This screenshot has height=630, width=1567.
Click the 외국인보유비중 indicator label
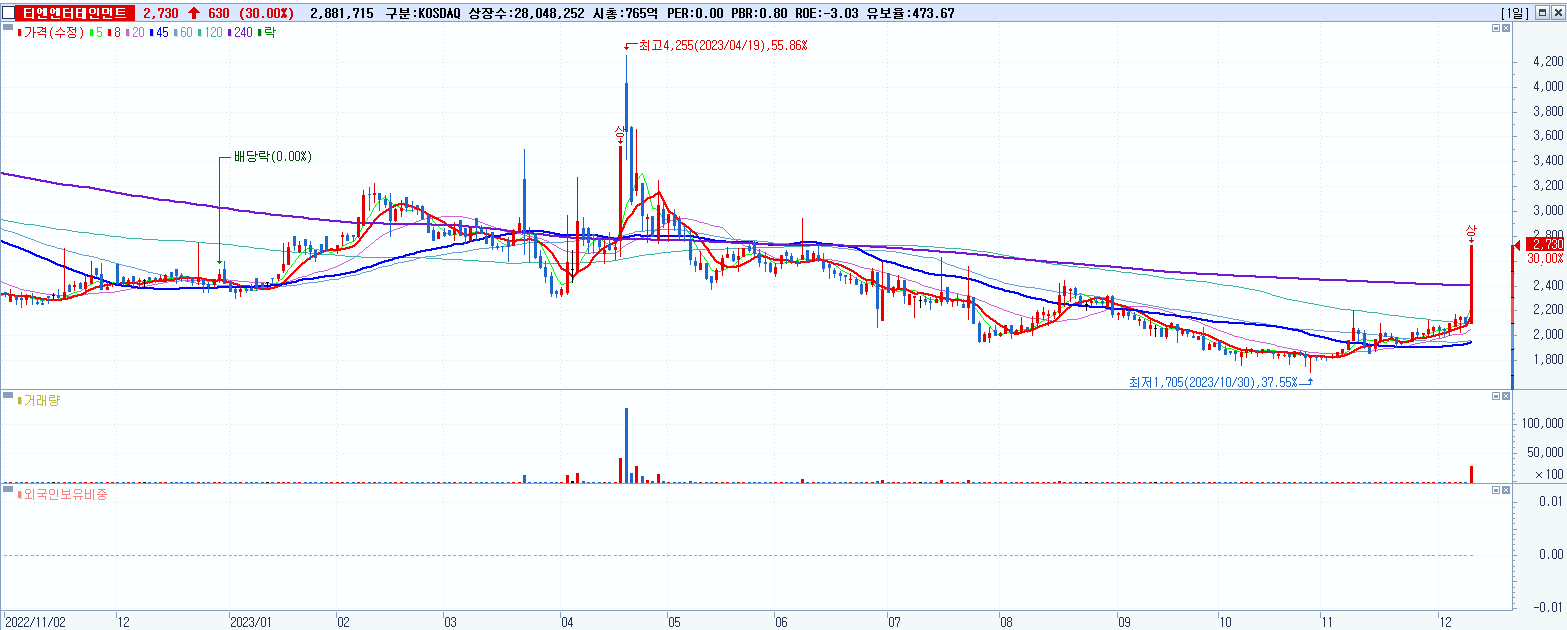tap(63, 494)
